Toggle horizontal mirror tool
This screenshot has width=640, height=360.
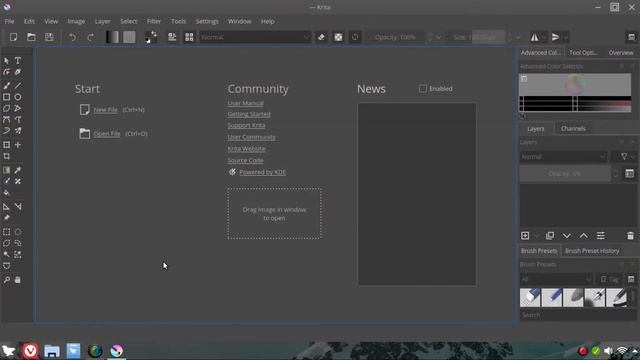tap(534, 37)
